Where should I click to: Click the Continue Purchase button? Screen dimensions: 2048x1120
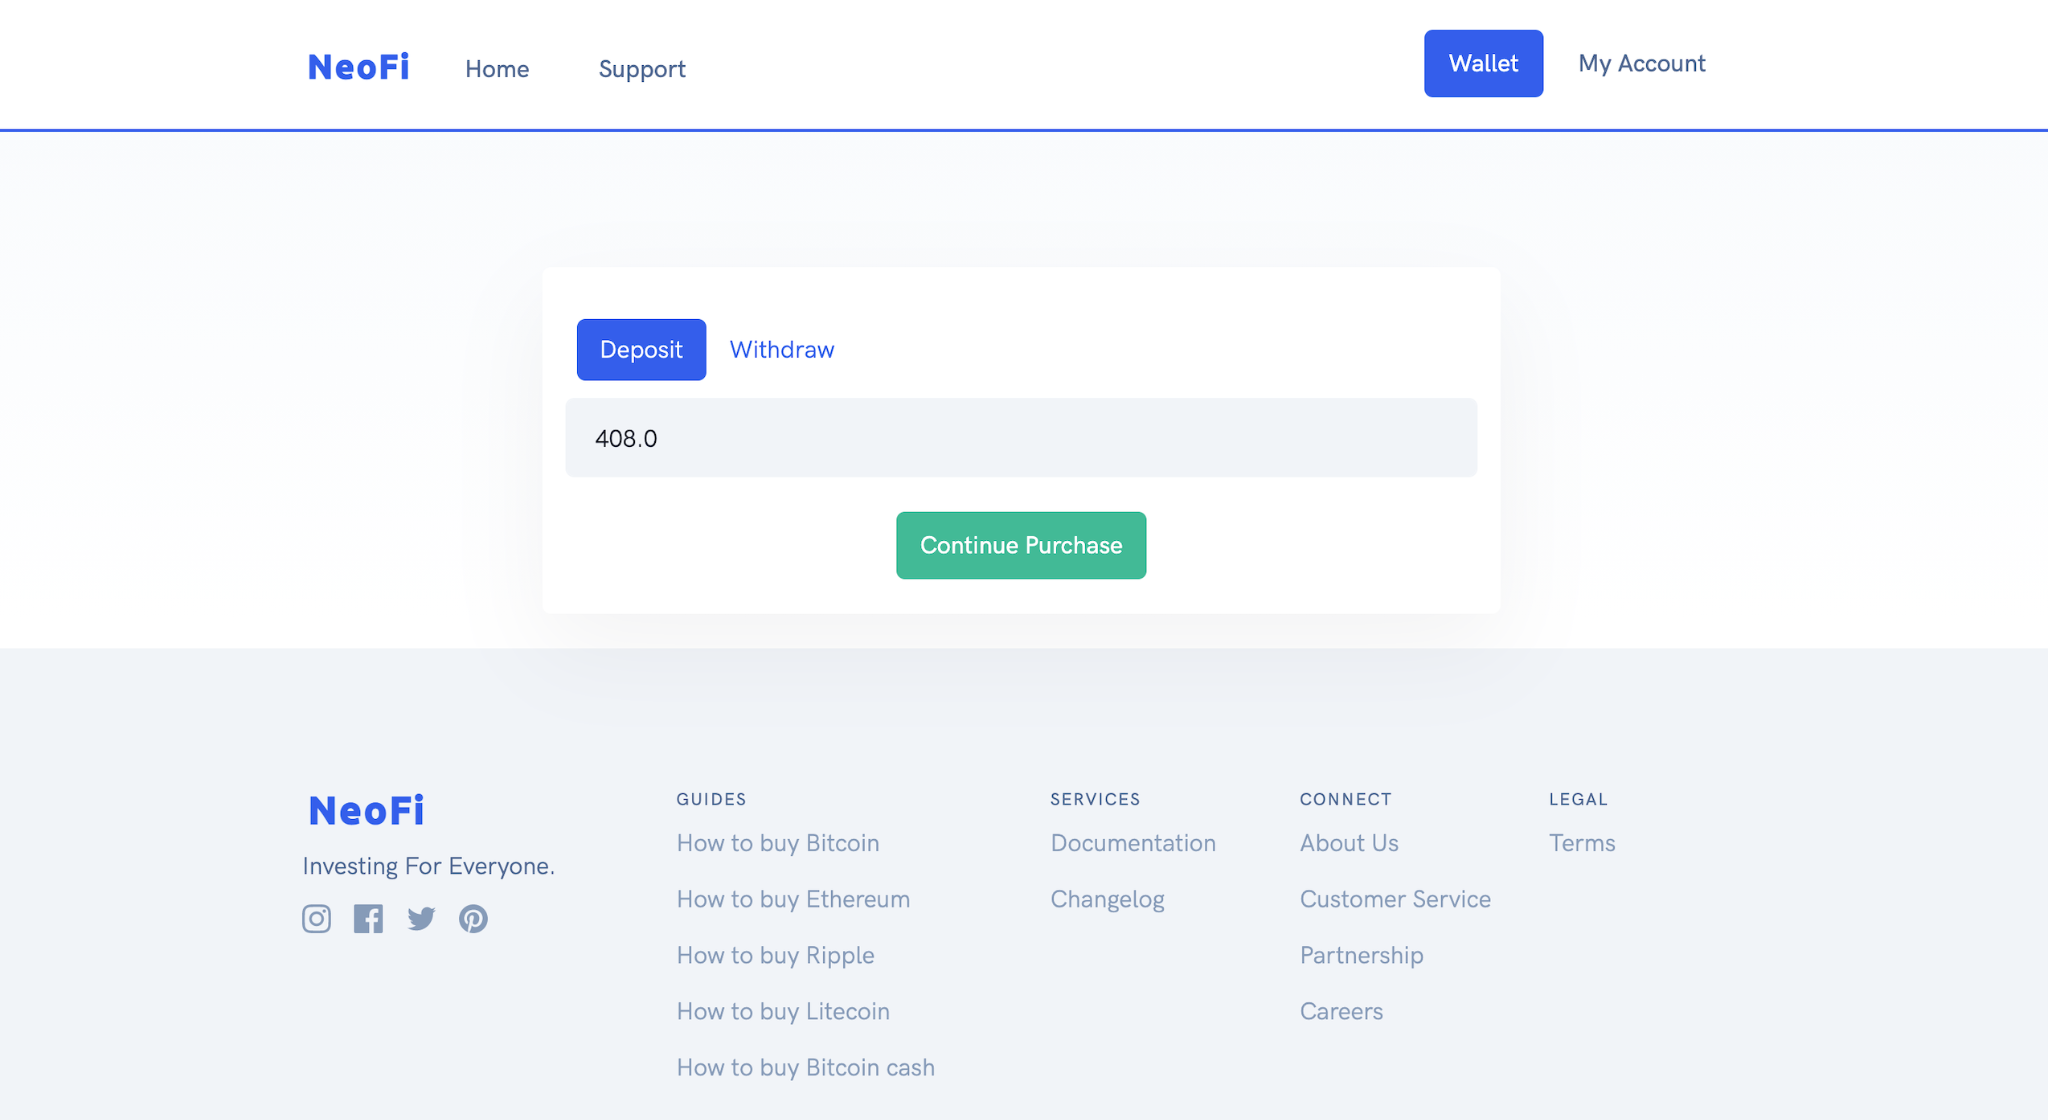click(x=1021, y=545)
